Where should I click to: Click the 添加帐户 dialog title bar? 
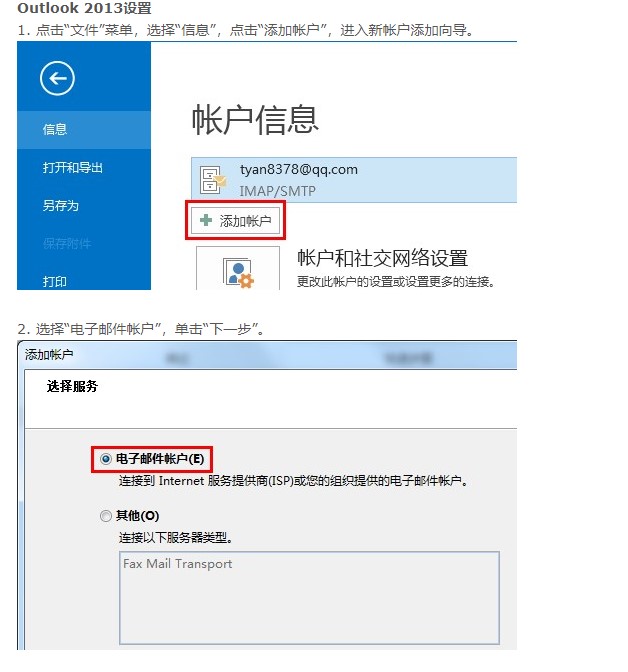click(267, 355)
